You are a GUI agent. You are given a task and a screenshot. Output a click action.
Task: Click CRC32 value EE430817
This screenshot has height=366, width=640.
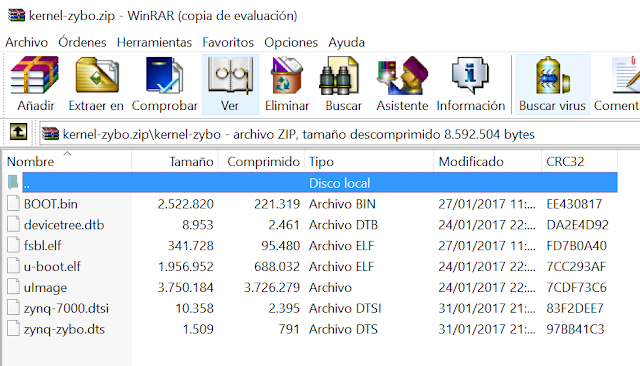pos(574,204)
